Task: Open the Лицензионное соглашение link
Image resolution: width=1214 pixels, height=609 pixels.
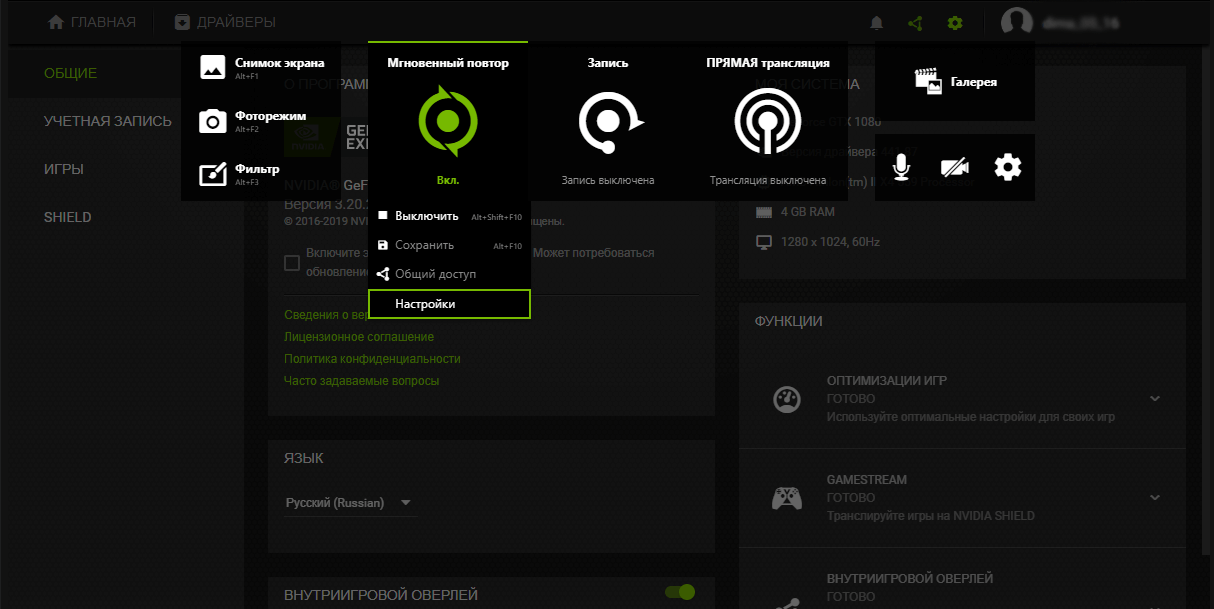Action: tap(359, 337)
